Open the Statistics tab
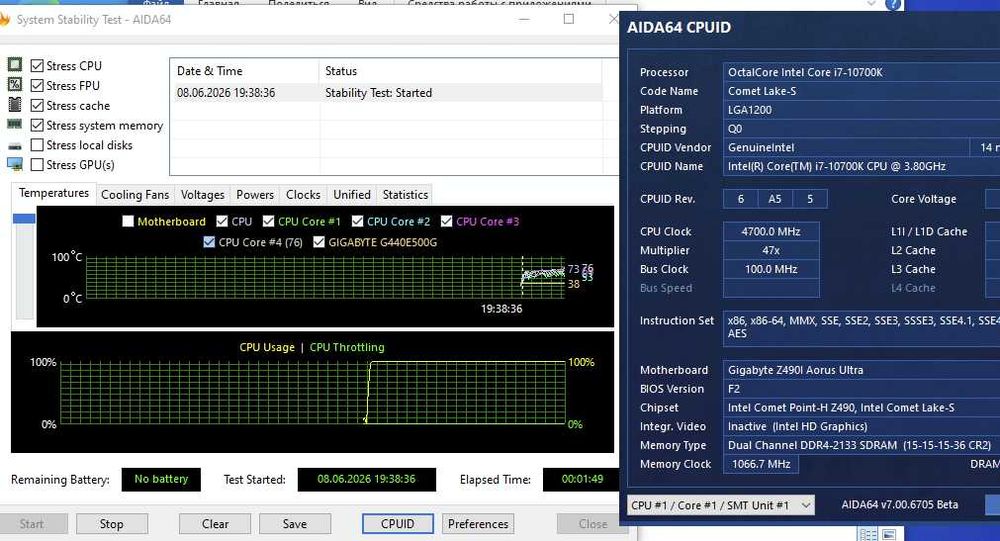 pyautogui.click(x=405, y=195)
